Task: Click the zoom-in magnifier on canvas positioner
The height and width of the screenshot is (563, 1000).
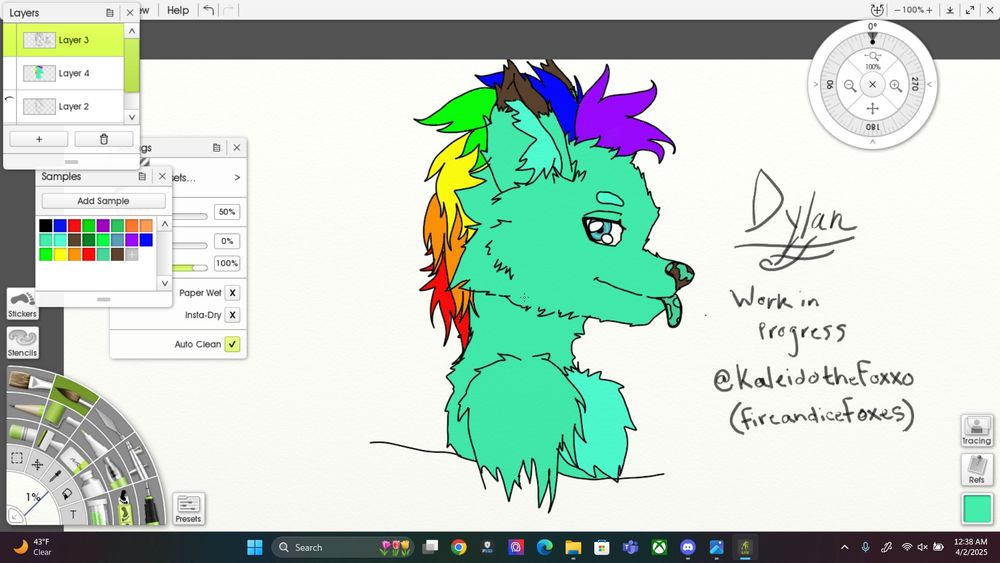Action: click(895, 85)
